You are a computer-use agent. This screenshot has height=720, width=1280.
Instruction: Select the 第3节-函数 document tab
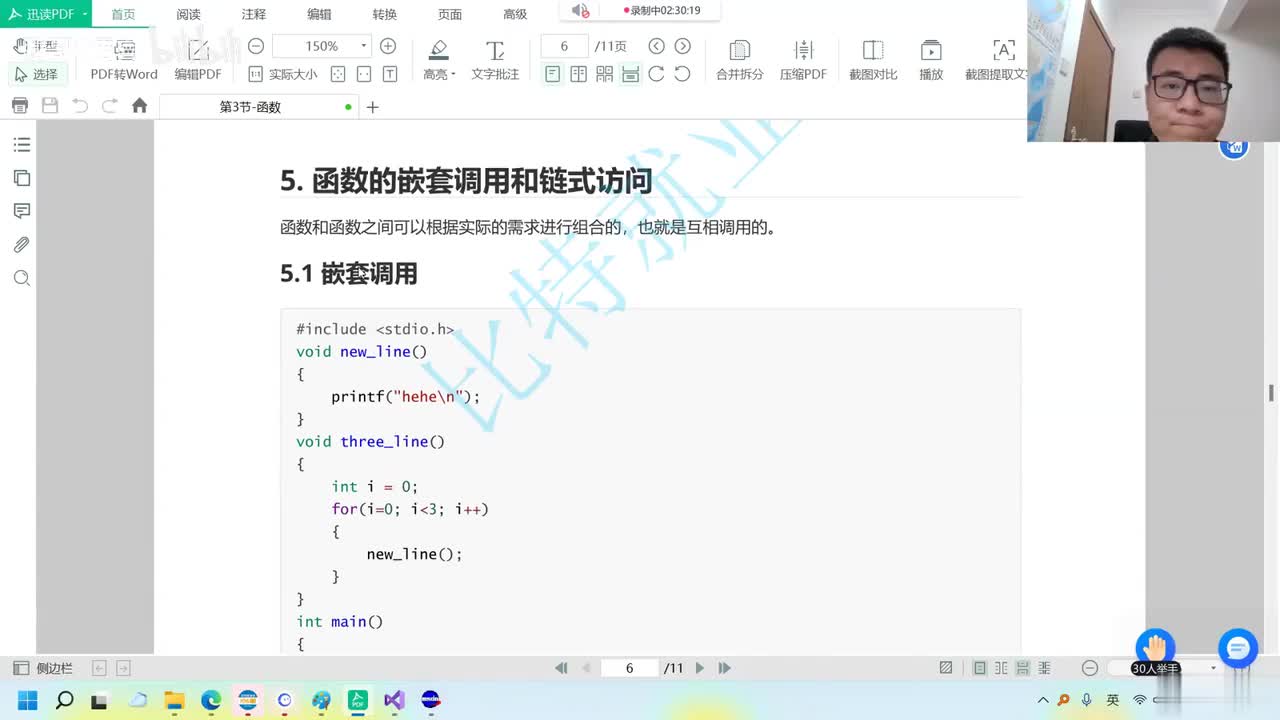point(258,107)
